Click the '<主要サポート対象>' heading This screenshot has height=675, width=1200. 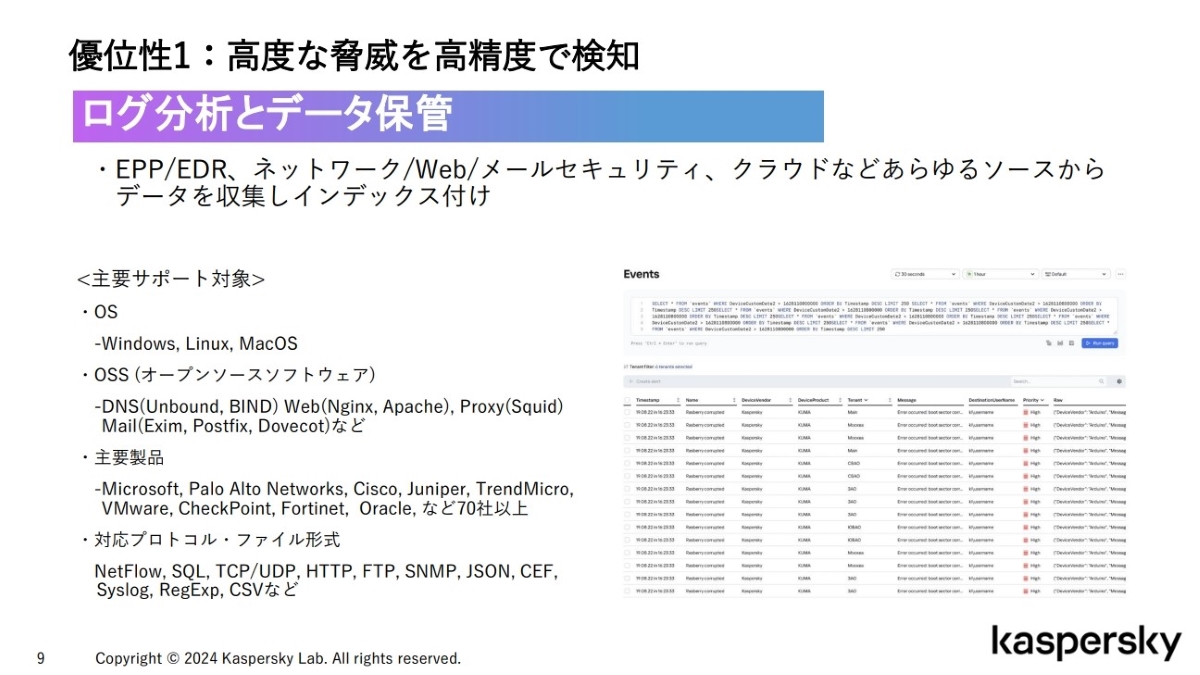pos(171,278)
